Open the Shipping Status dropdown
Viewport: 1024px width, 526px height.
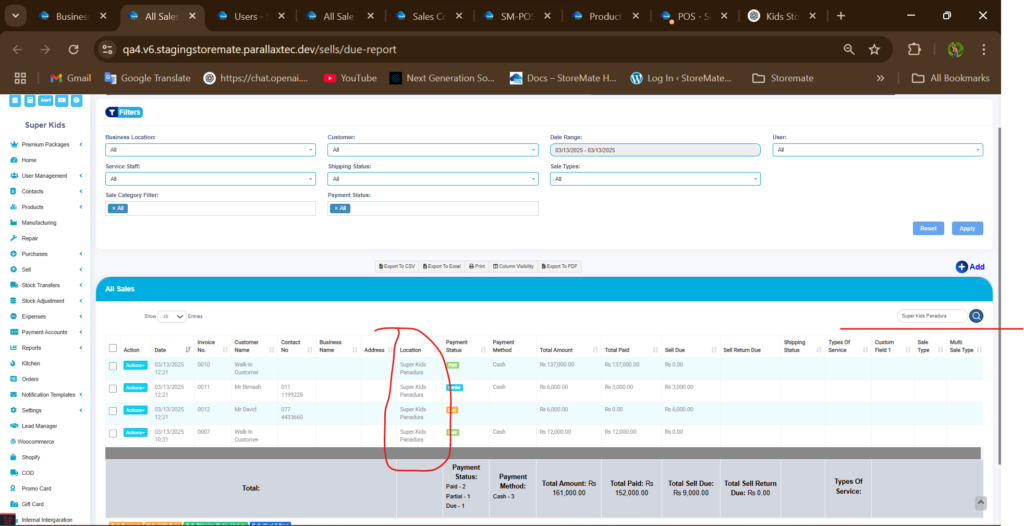432,178
